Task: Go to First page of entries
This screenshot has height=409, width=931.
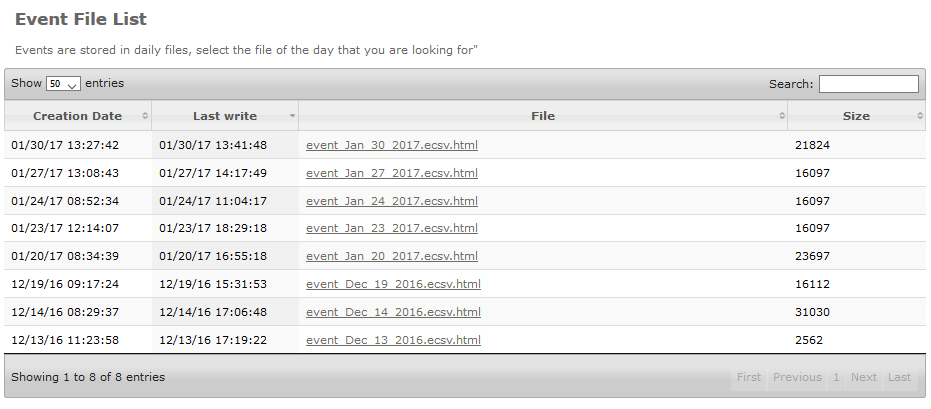Action: [x=749, y=378]
